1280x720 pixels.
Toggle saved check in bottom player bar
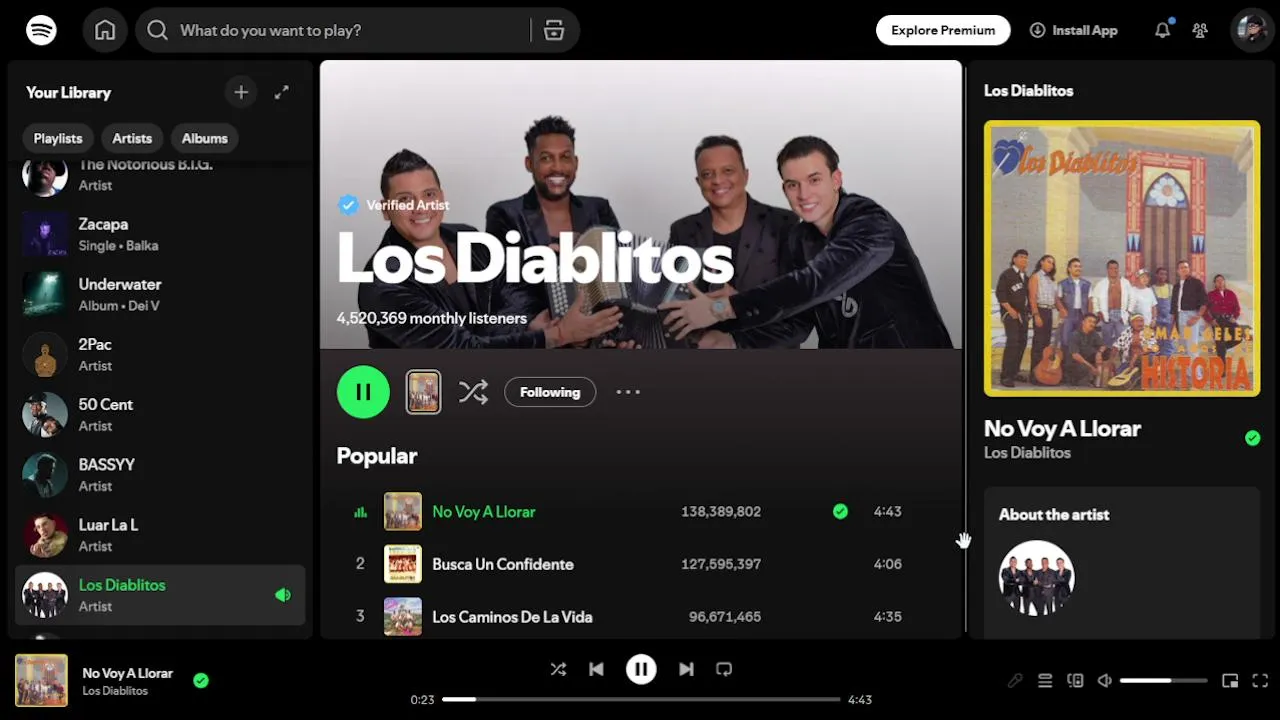pos(201,680)
